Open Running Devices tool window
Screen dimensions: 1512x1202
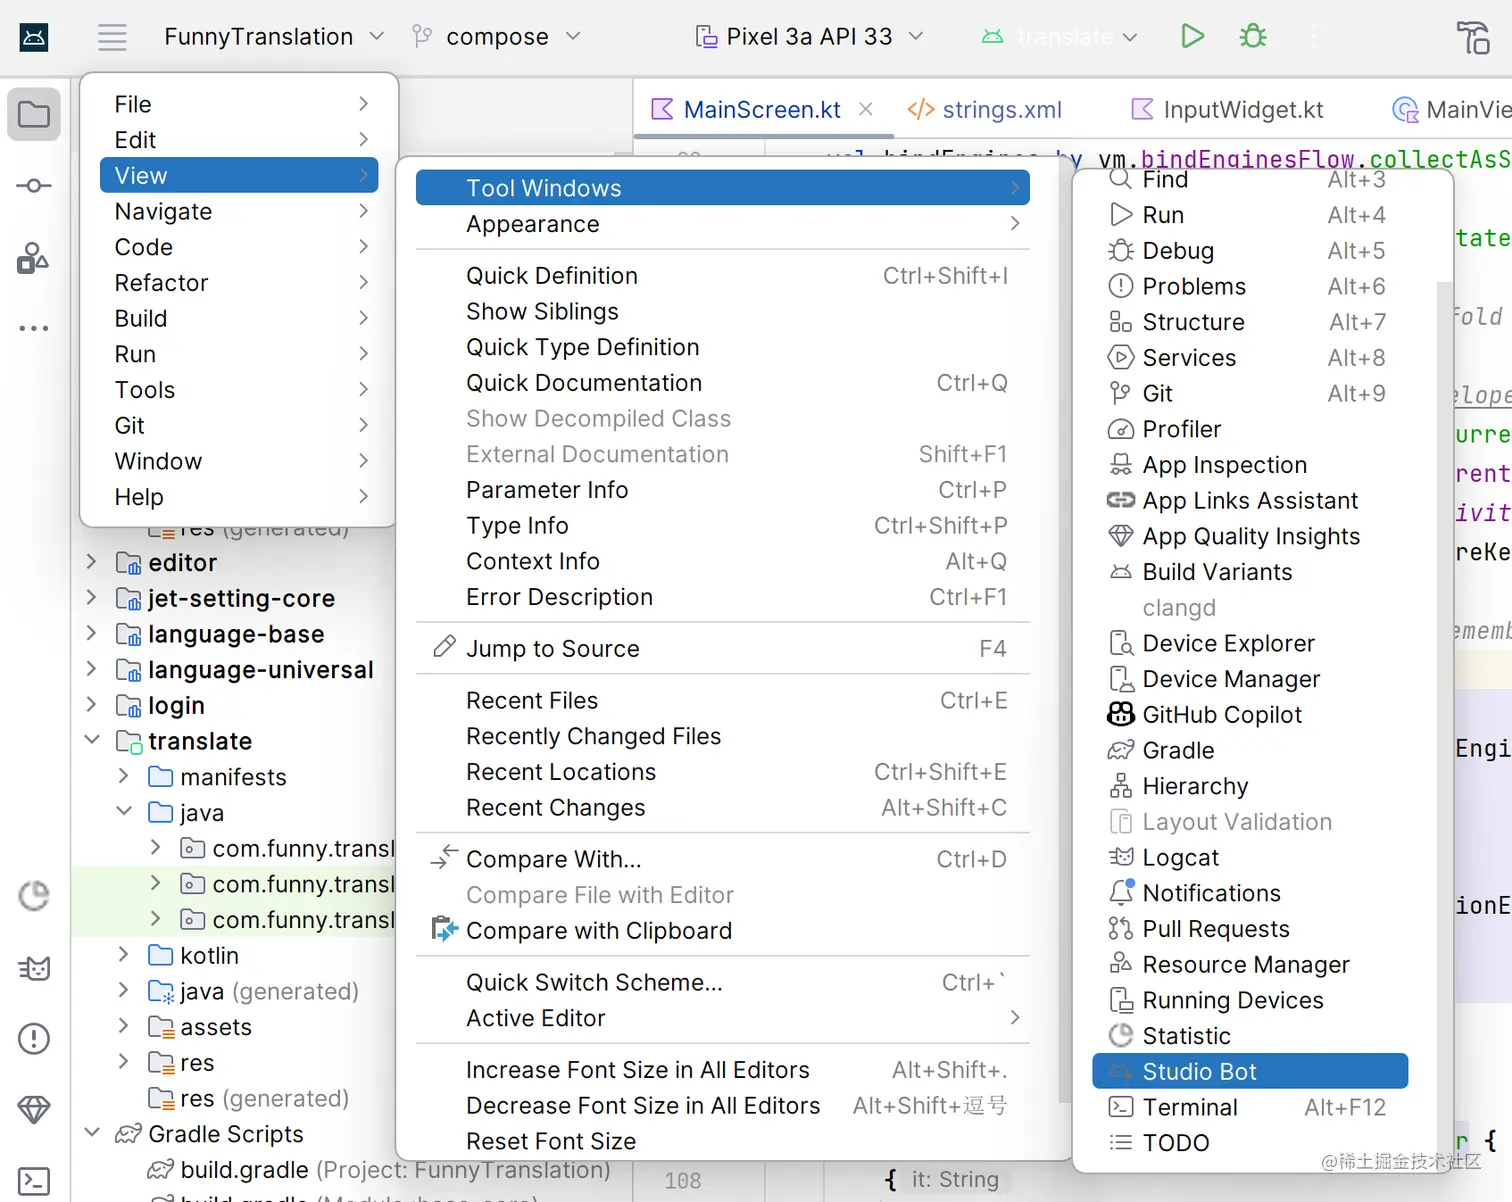point(1250,1000)
